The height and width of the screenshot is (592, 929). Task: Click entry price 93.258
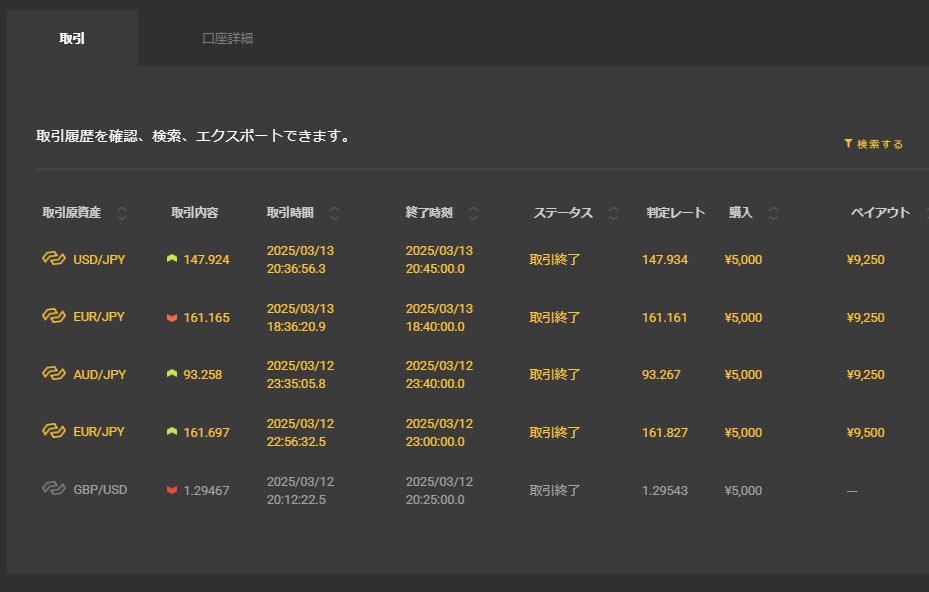[x=203, y=375]
